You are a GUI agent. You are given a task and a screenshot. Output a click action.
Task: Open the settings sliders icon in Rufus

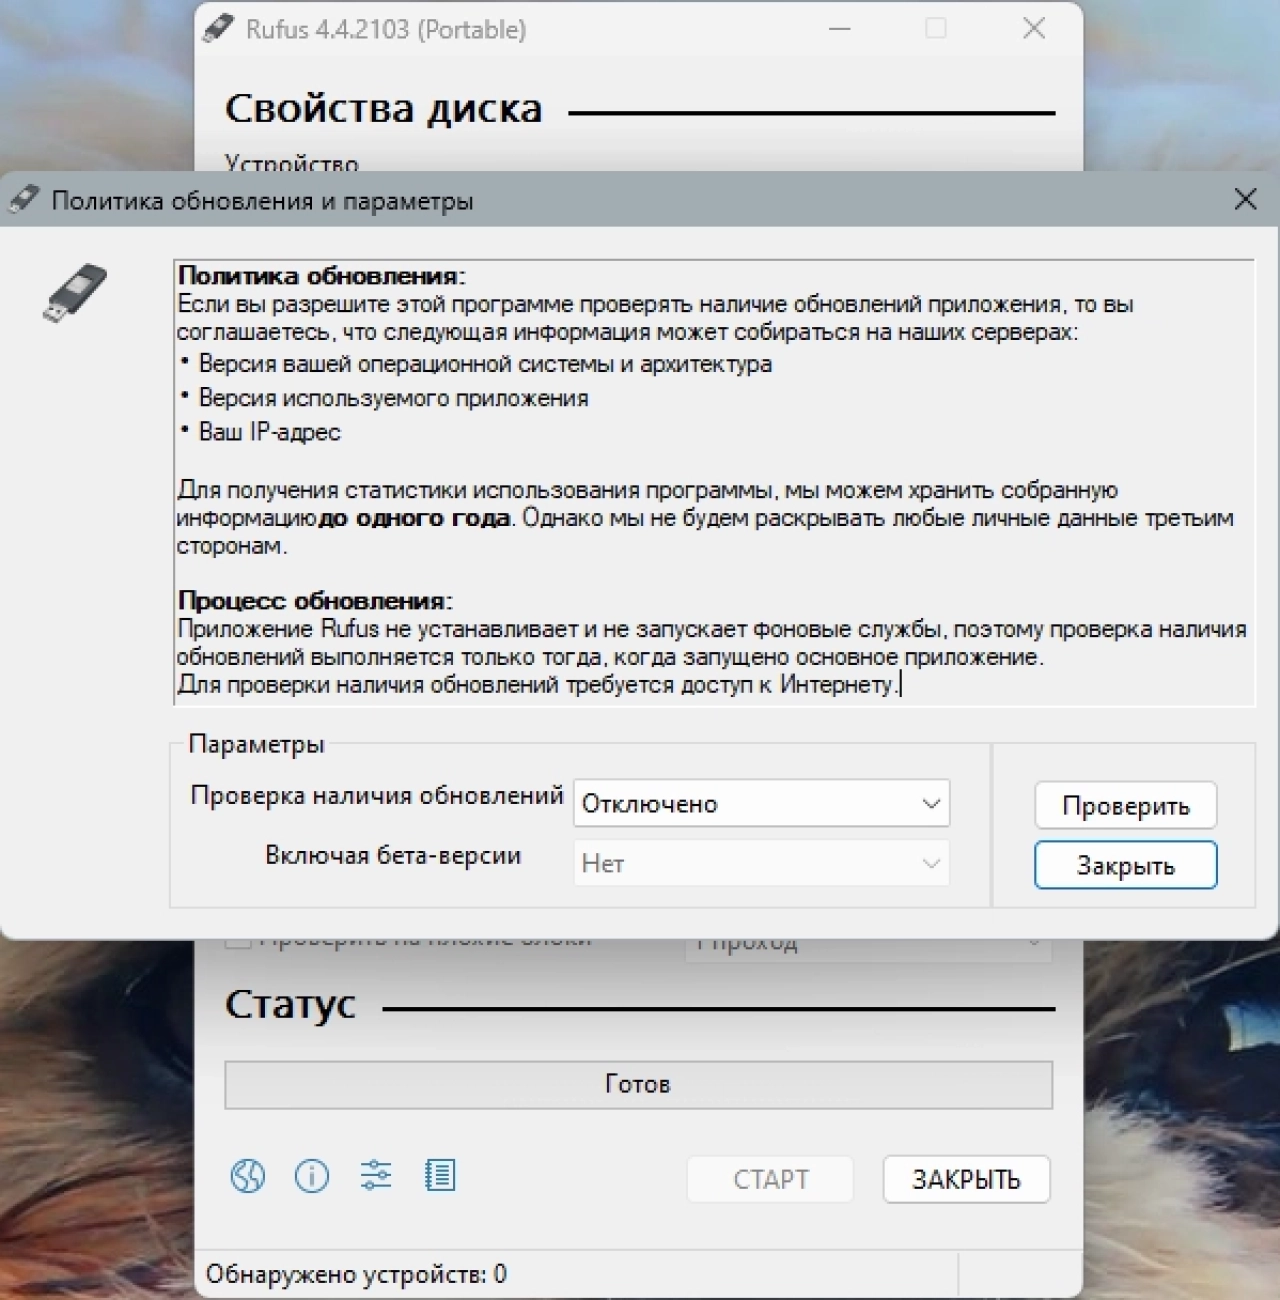tap(376, 1175)
